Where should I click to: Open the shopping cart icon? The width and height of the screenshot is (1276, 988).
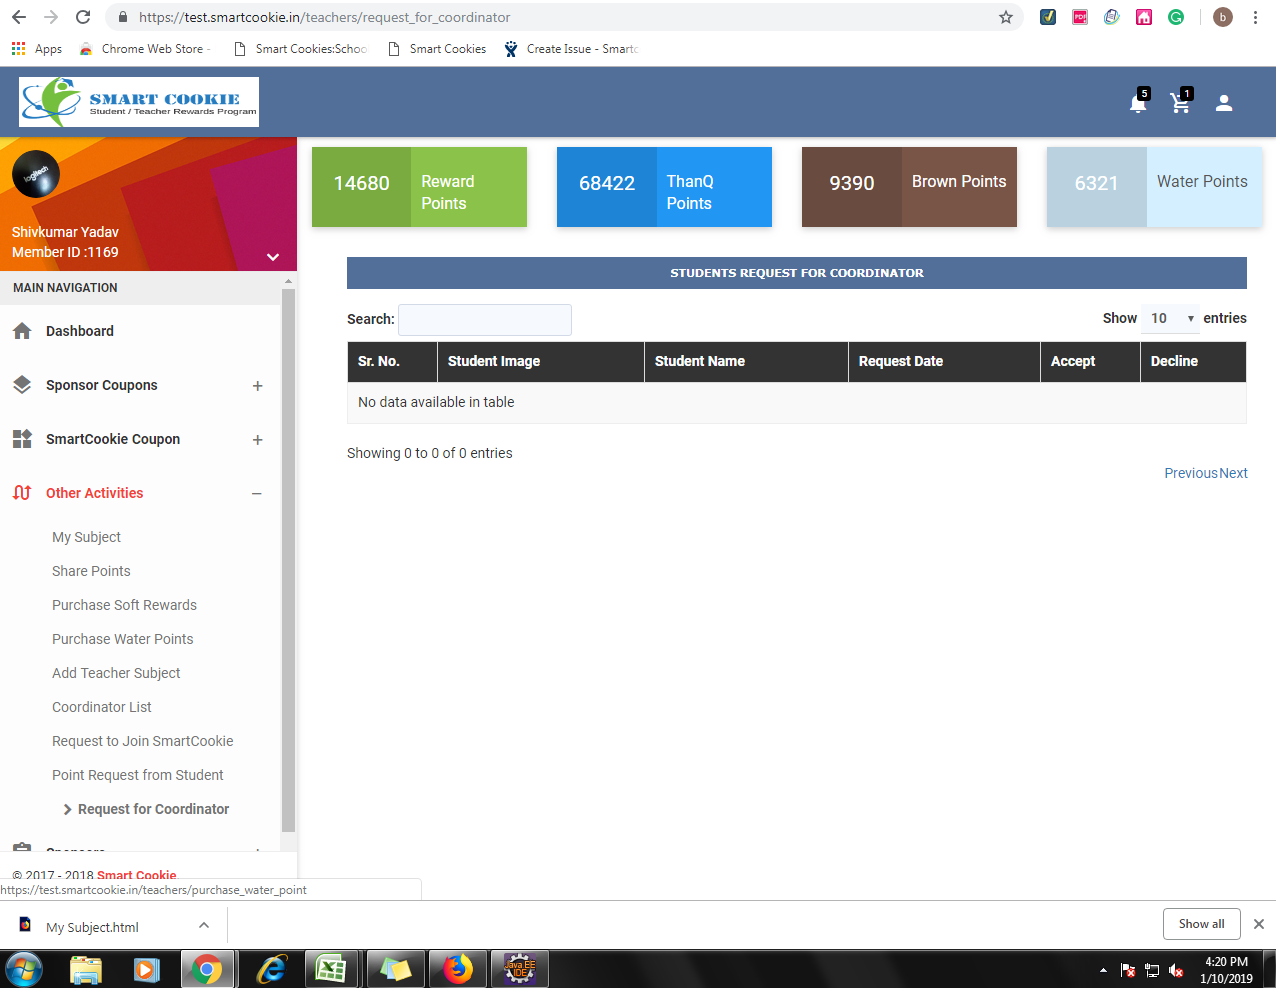tap(1180, 103)
